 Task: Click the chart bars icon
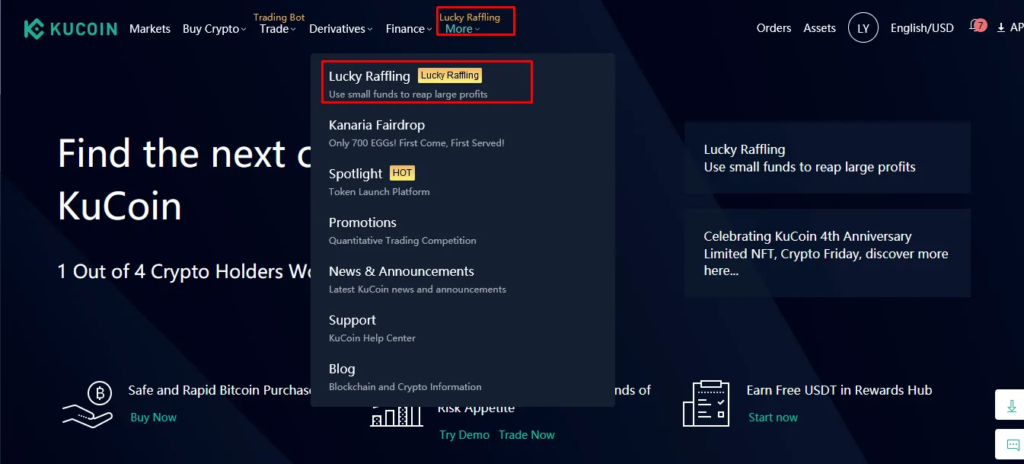(396, 417)
